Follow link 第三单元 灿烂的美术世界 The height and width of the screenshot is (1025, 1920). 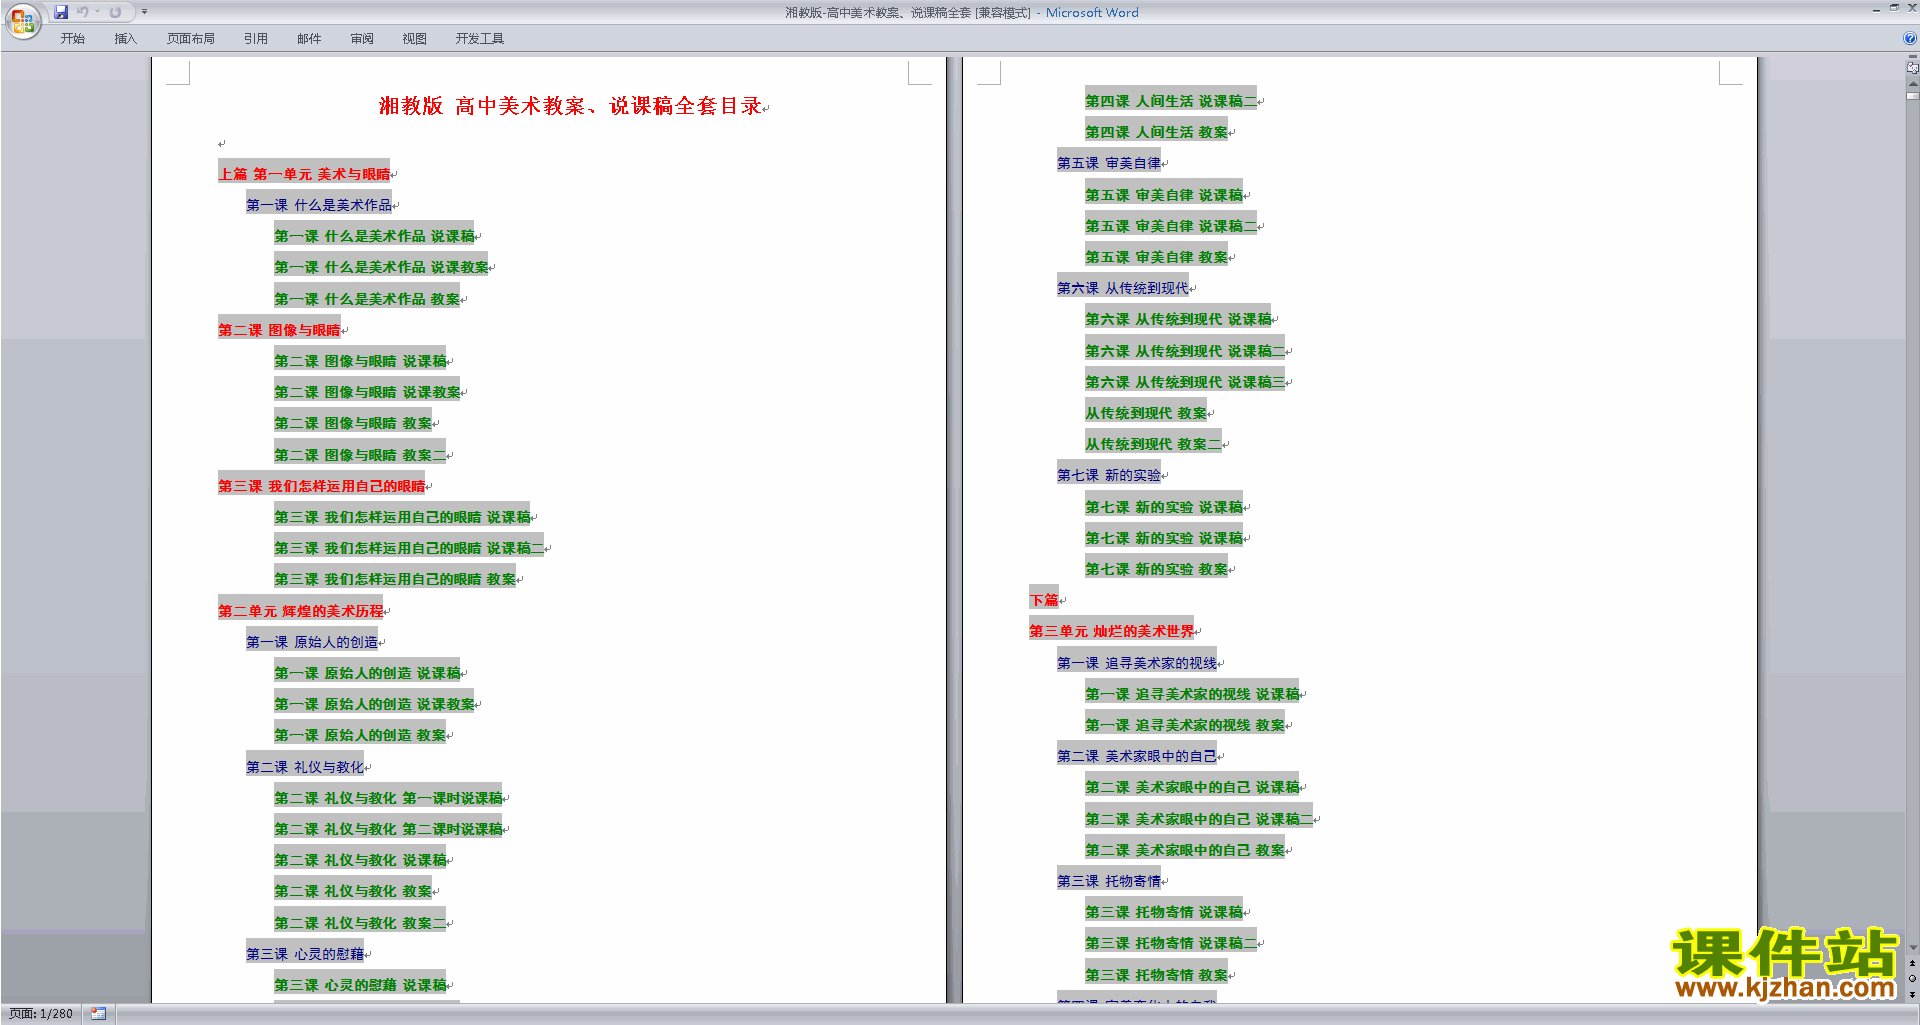point(1112,631)
